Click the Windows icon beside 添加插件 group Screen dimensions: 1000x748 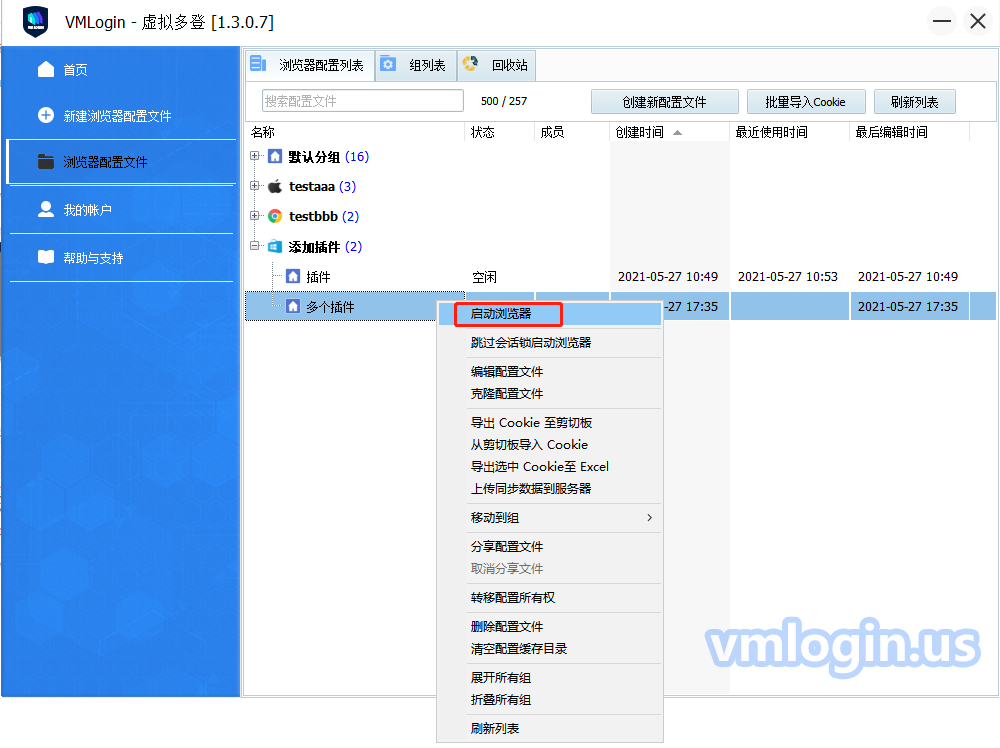tap(275, 247)
